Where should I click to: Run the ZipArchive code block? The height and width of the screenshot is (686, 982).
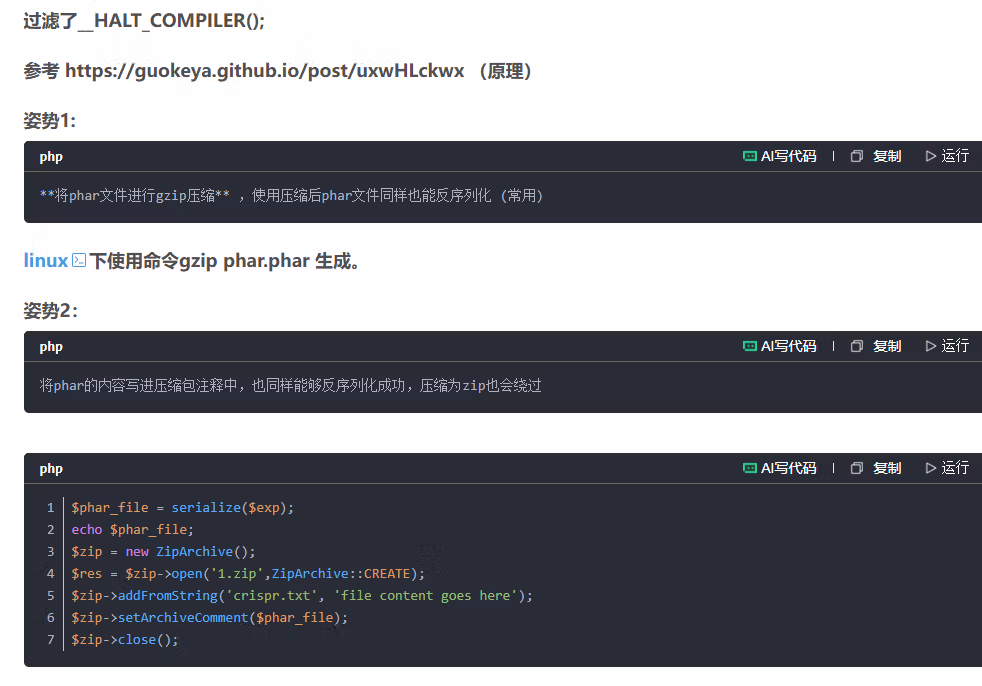point(947,468)
